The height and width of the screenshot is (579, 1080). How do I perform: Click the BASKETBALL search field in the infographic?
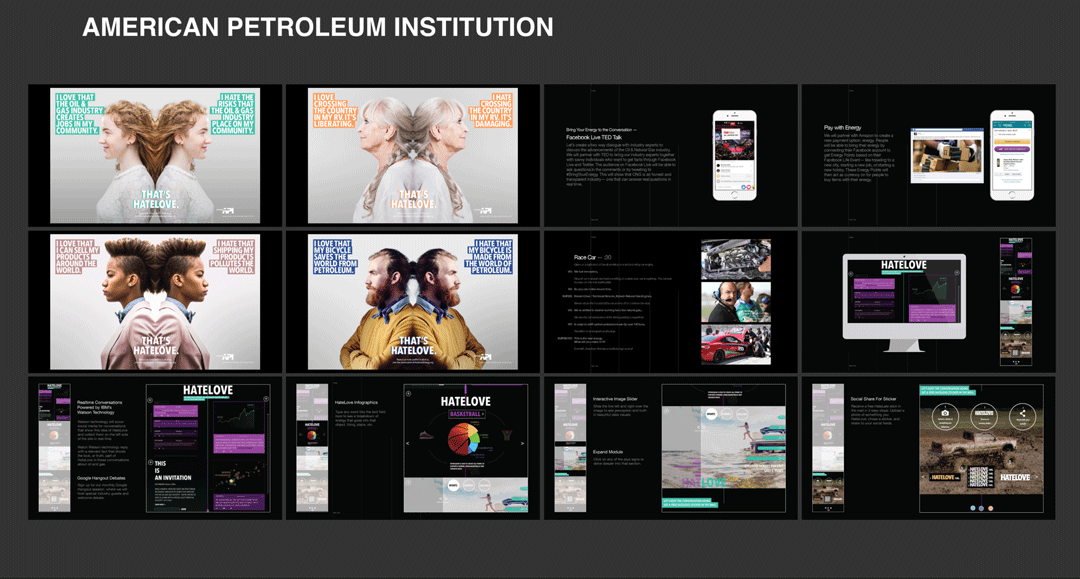[466, 414]
